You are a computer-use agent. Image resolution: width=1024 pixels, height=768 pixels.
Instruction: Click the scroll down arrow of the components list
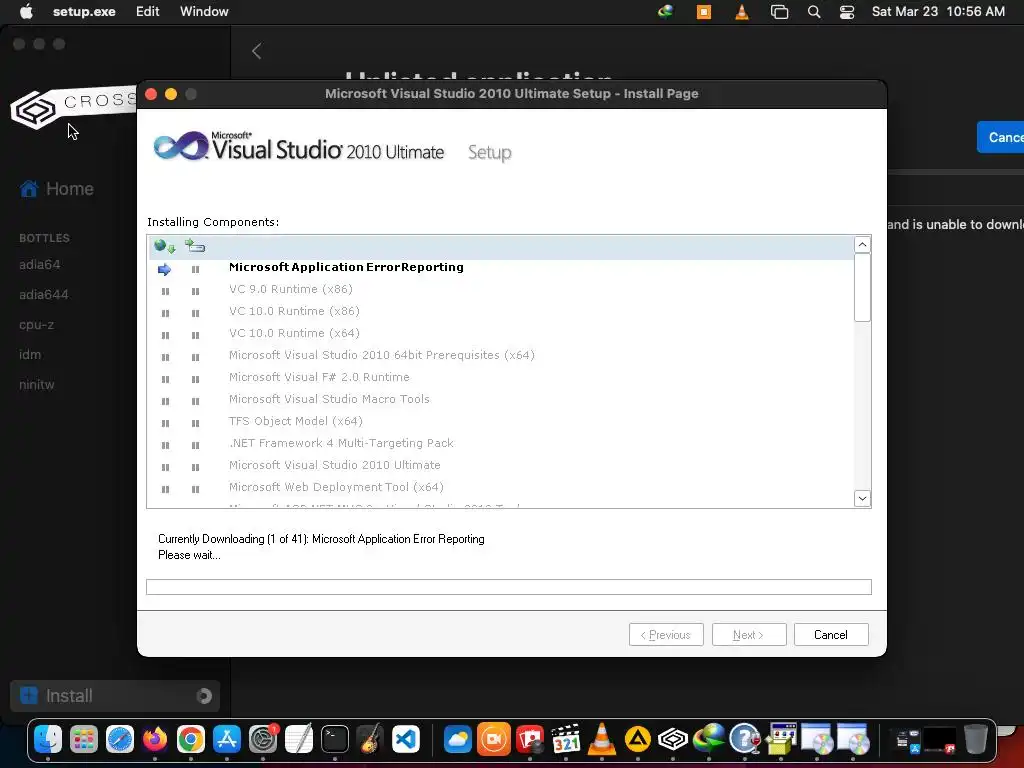click(862, 499)
